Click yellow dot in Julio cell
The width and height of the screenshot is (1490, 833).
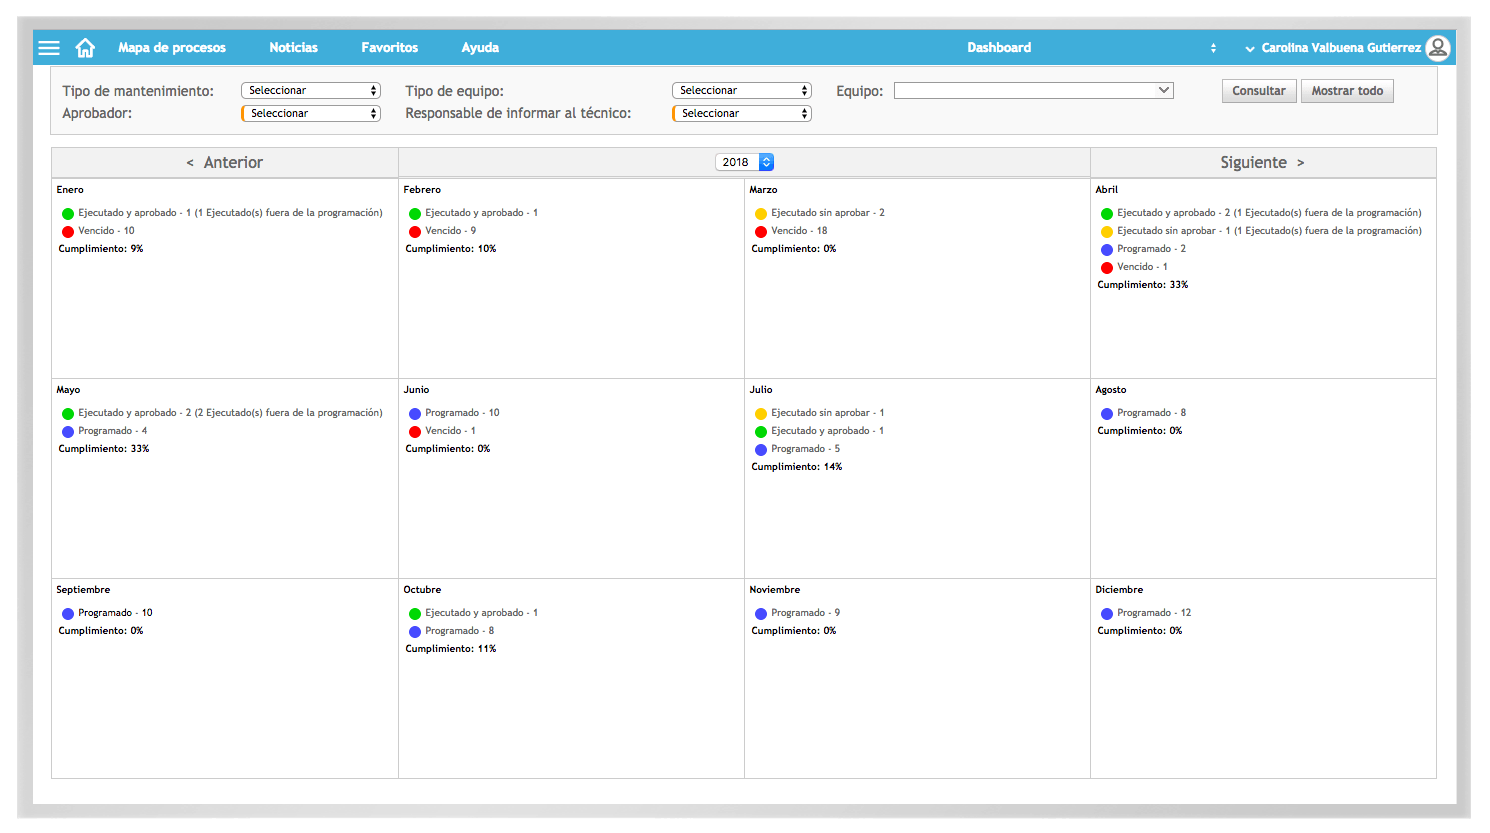[761, 414]
